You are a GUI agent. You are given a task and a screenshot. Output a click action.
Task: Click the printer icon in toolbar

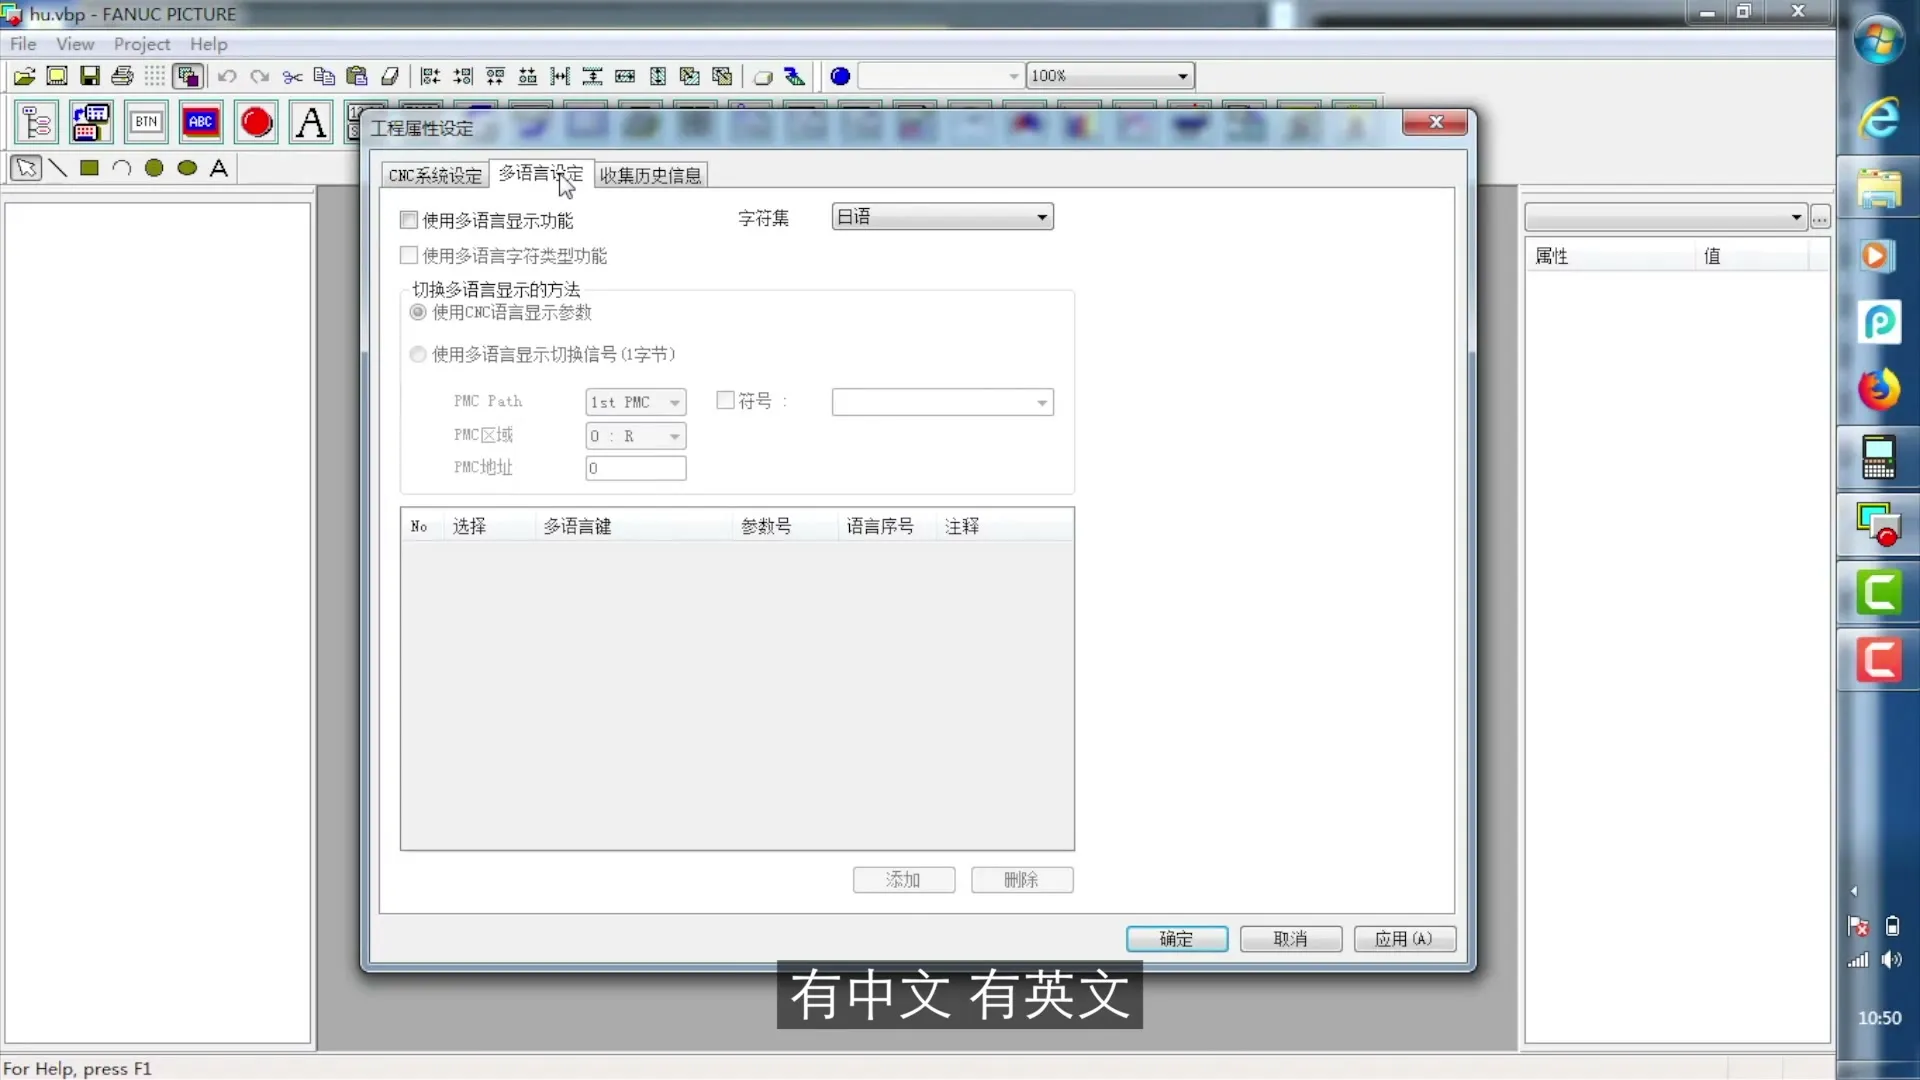click(122, 76)
